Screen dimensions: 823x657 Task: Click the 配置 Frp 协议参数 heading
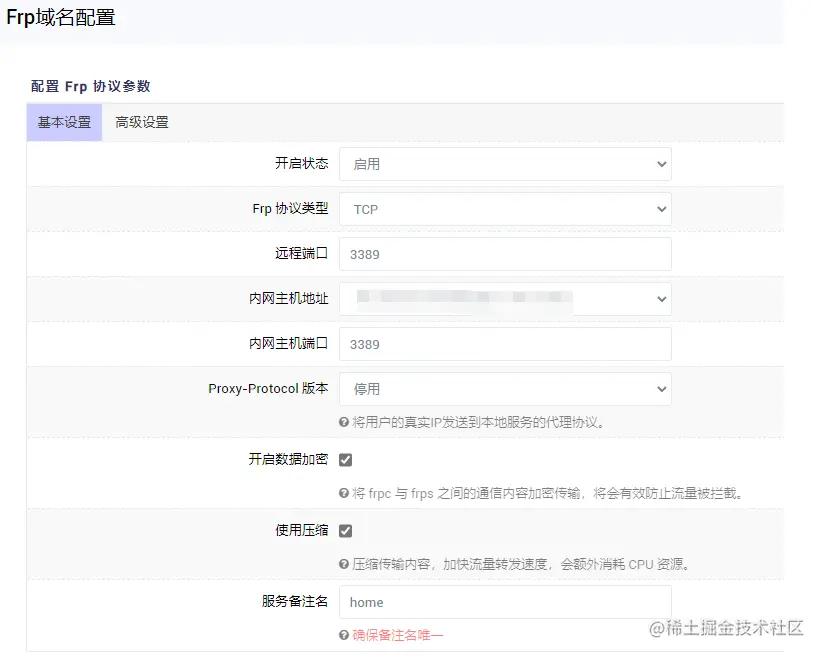pos(91,86)
